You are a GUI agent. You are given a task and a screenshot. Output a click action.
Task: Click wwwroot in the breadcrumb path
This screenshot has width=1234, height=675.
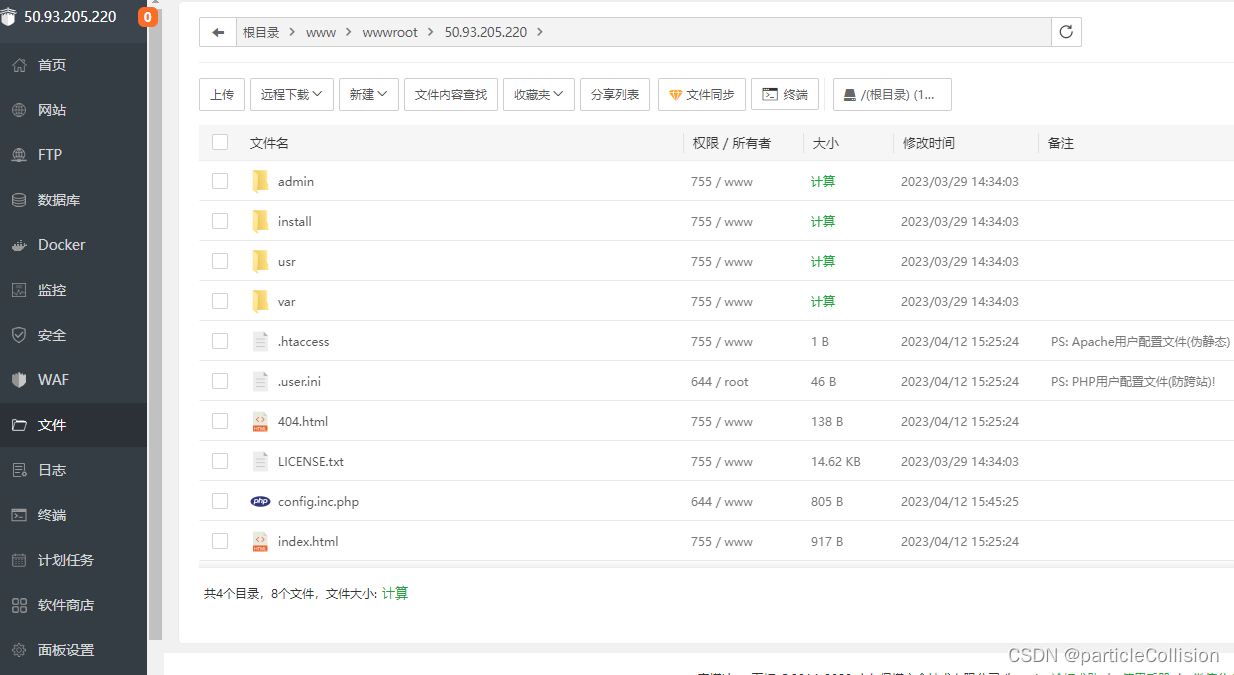click(390, 32)
